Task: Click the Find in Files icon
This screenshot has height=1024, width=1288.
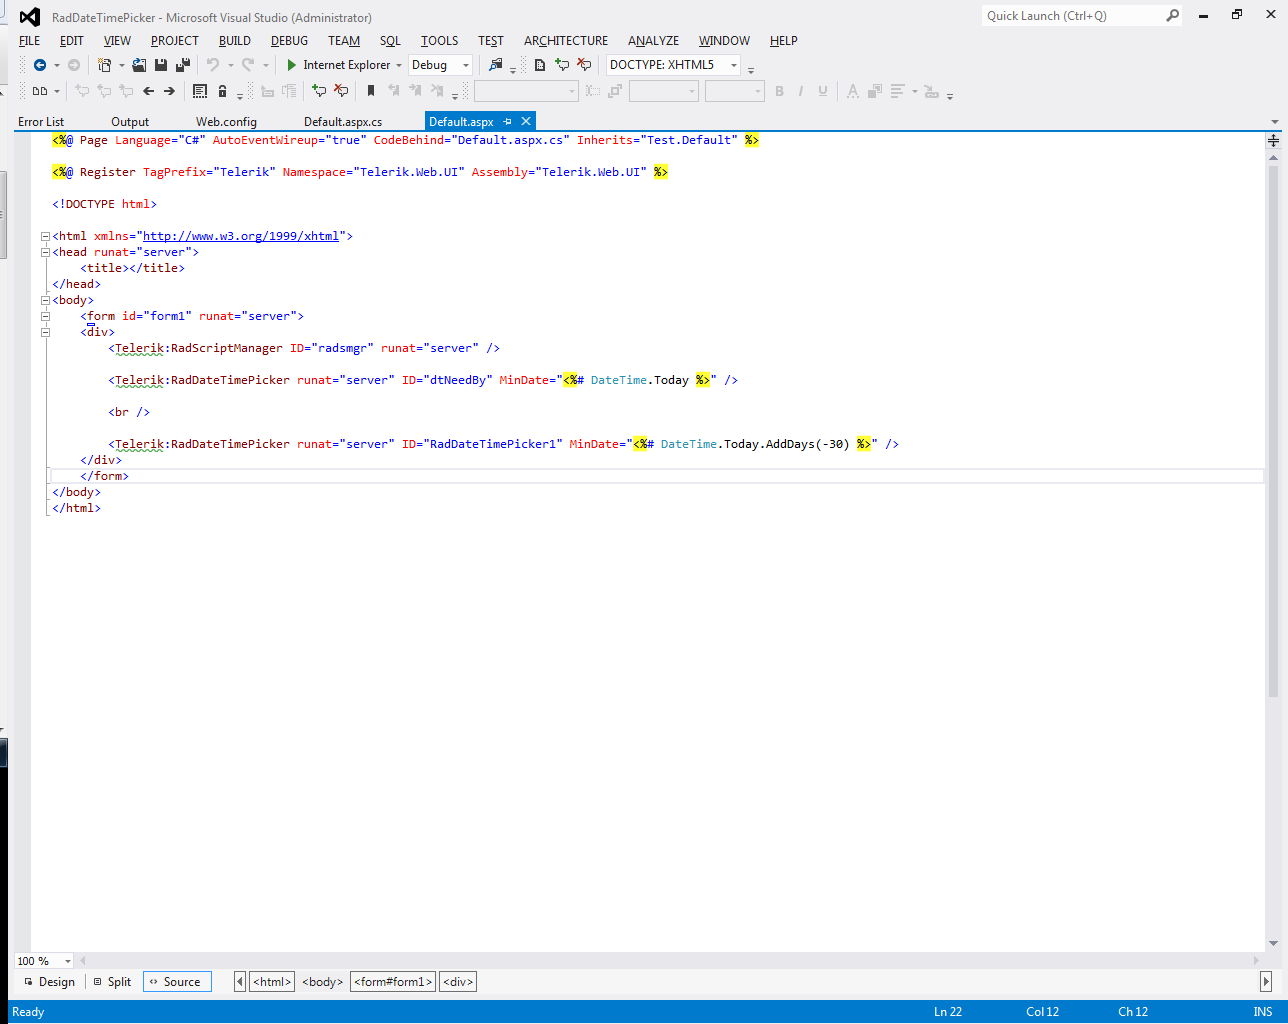Action: [x=496, y=65]
